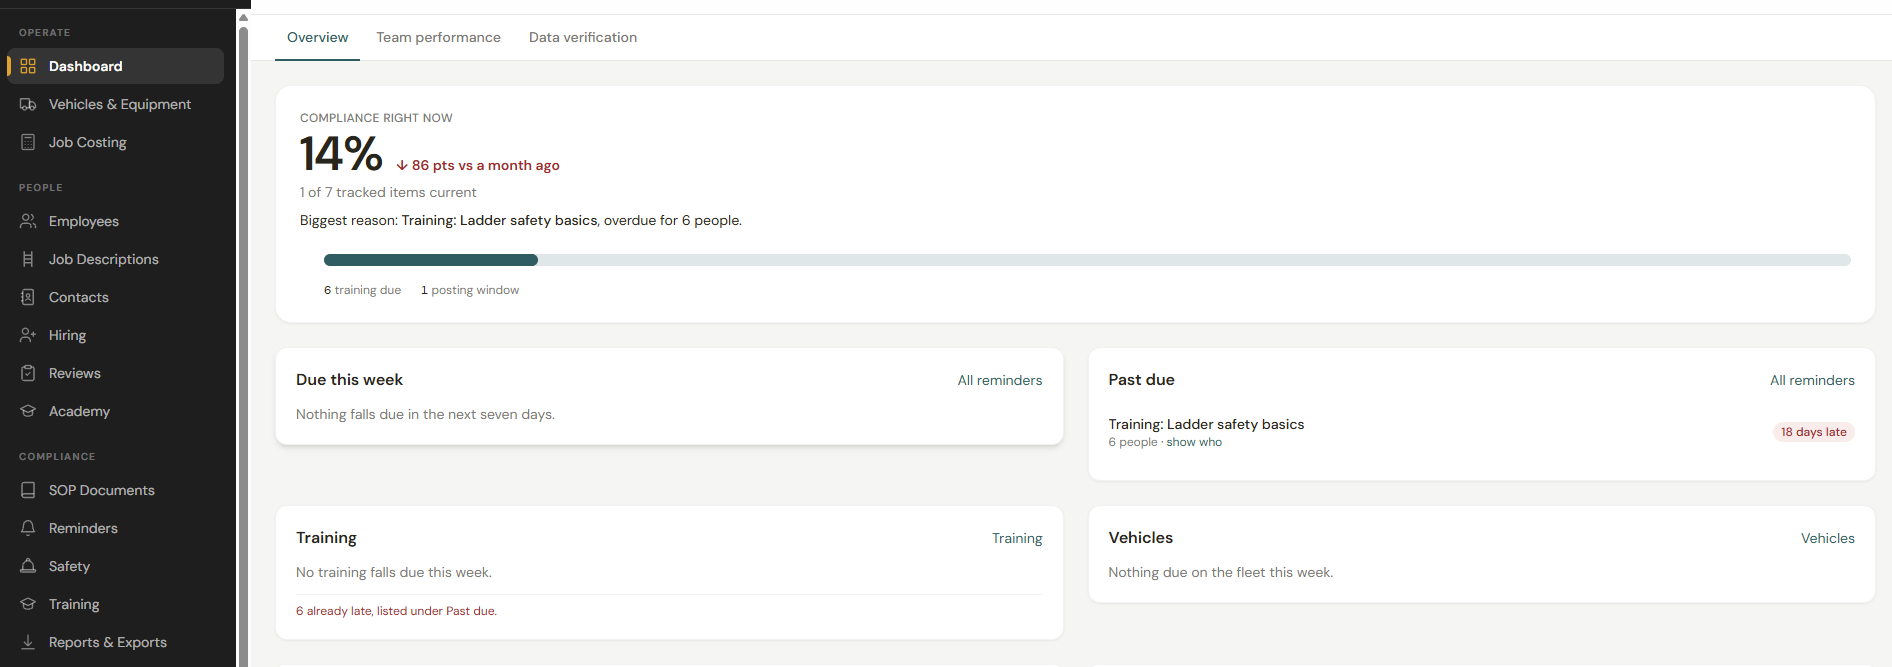Click the 'Due this week' card heading

point(349,380)
